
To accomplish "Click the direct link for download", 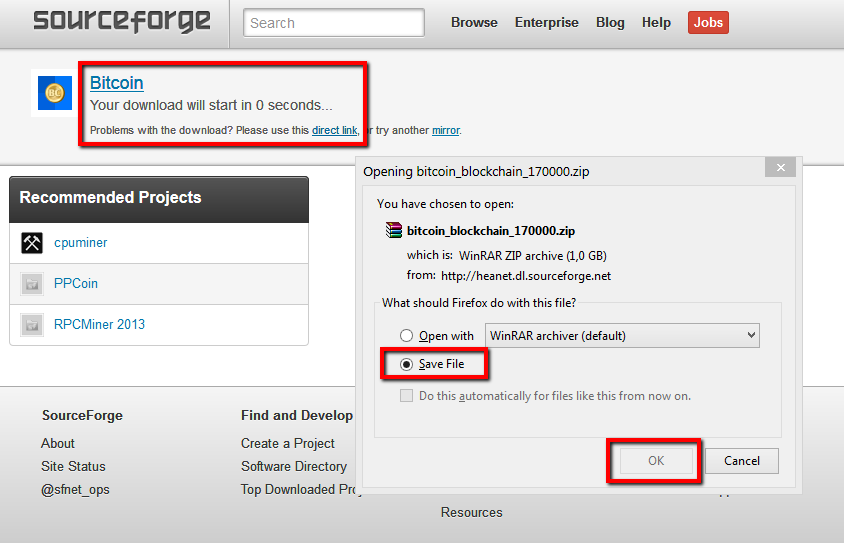I will 334,130.
